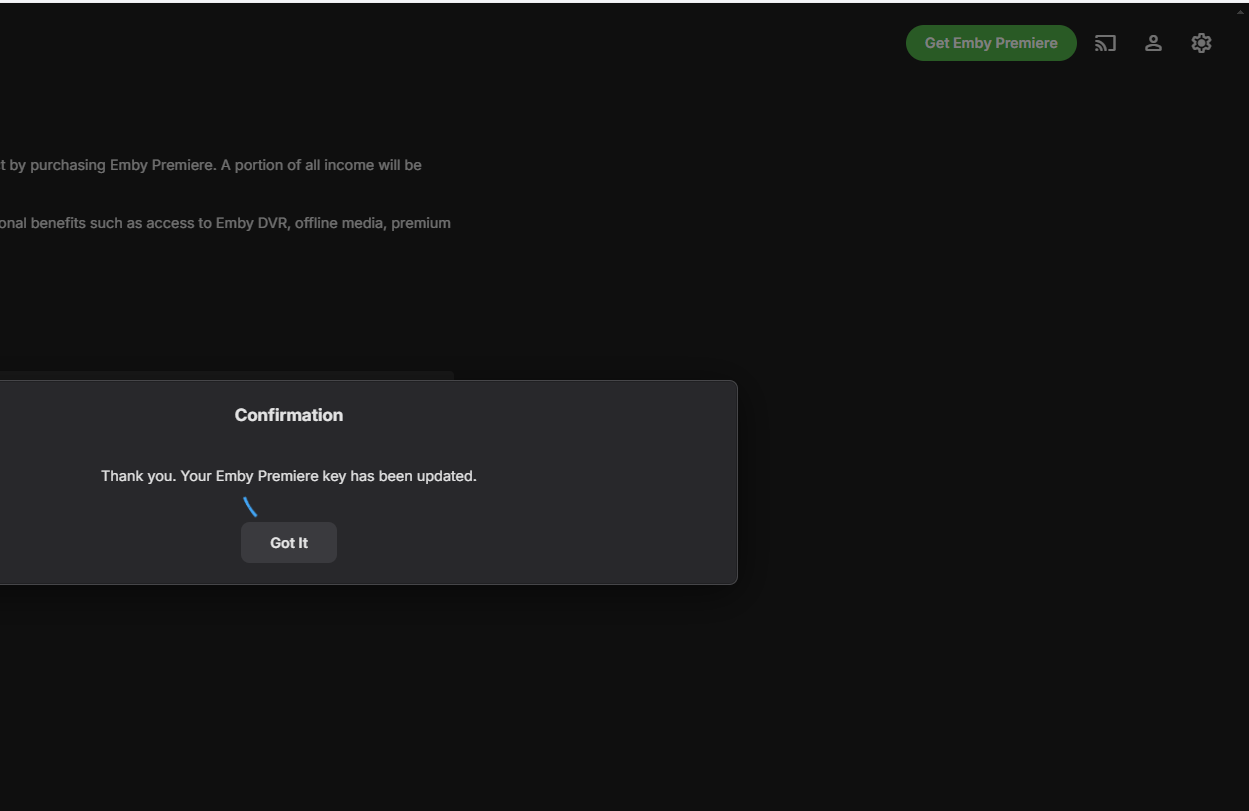
Task: Open the user profile icon
Action: click(x=1153, y=43)
